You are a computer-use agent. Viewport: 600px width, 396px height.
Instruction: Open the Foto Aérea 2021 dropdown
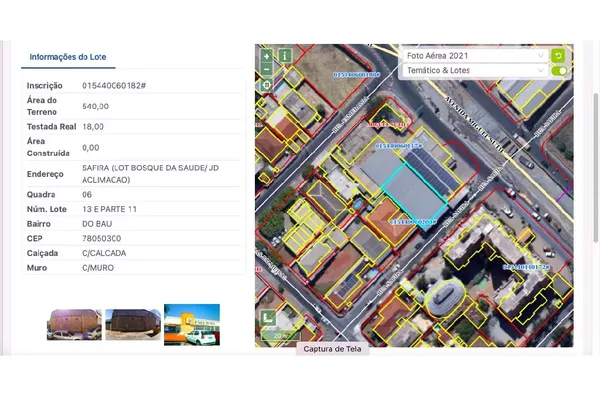pos(475,56)
